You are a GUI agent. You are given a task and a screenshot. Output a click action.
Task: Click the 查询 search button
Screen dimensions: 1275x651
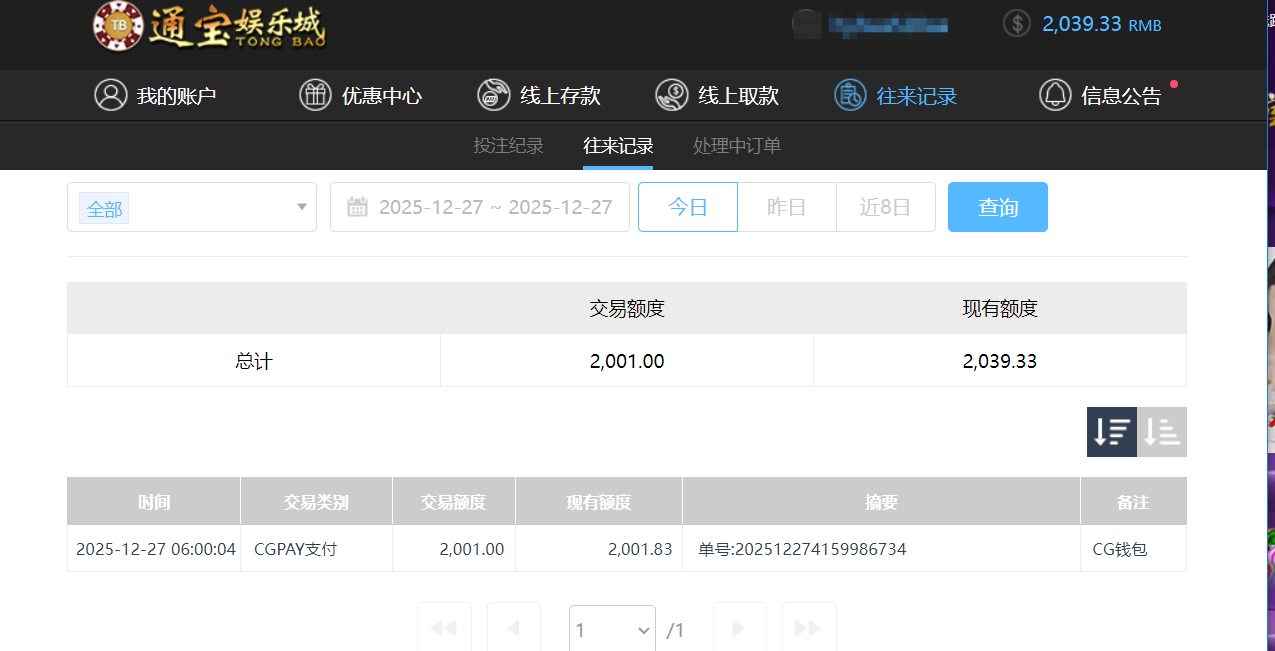(x=997, y=207)
